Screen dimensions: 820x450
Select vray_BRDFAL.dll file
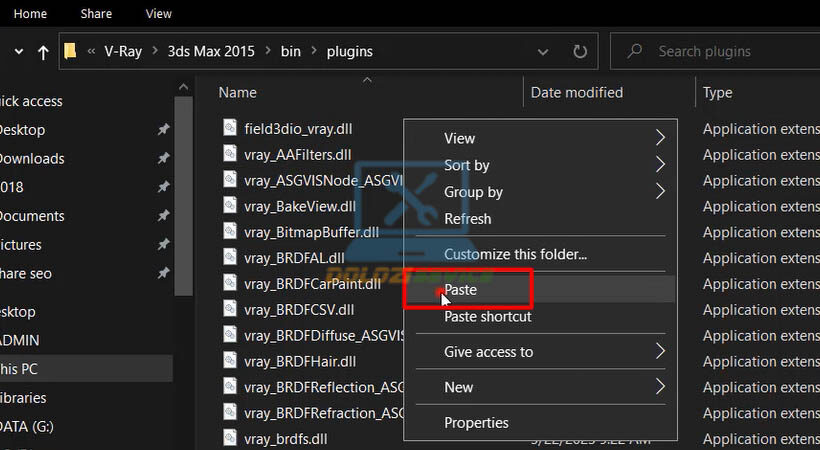pyautogui.click(x=294, y=258)
